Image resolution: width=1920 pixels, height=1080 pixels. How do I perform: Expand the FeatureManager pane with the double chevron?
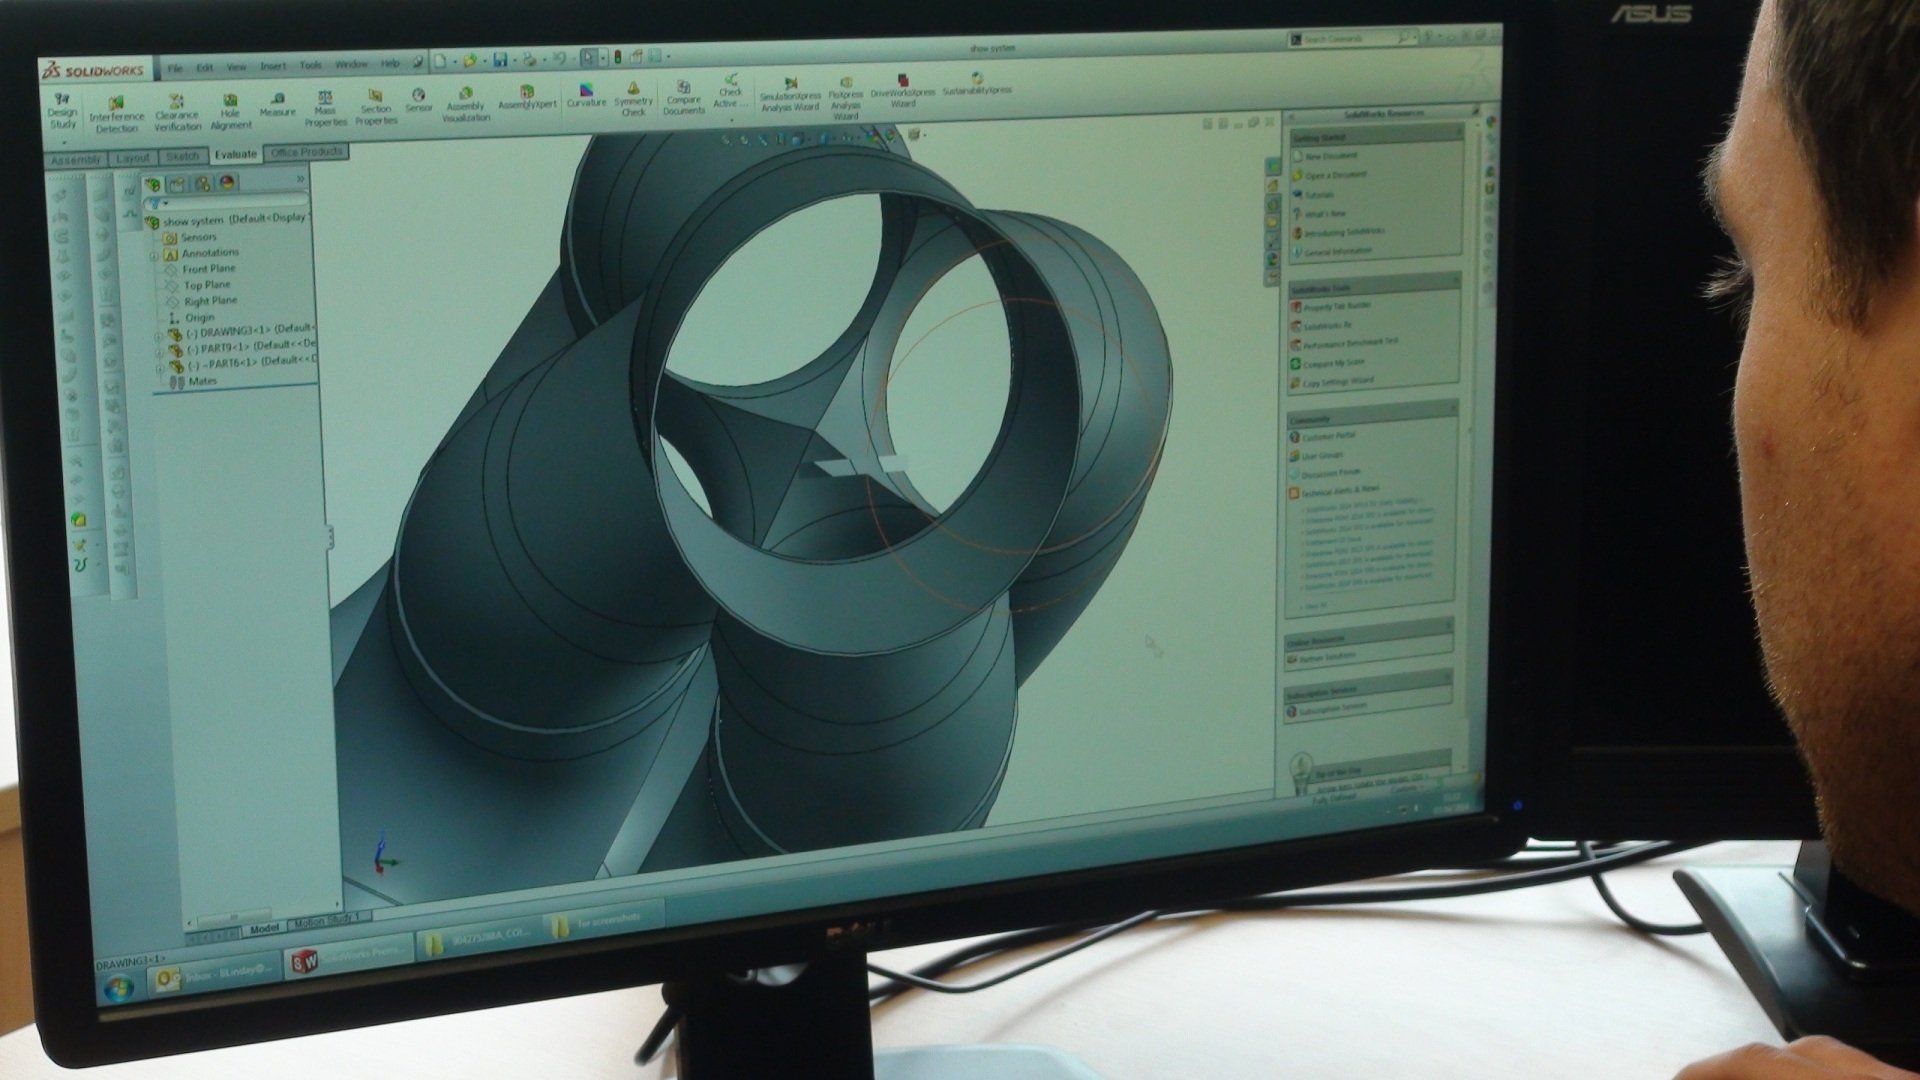tap(300, 179)
